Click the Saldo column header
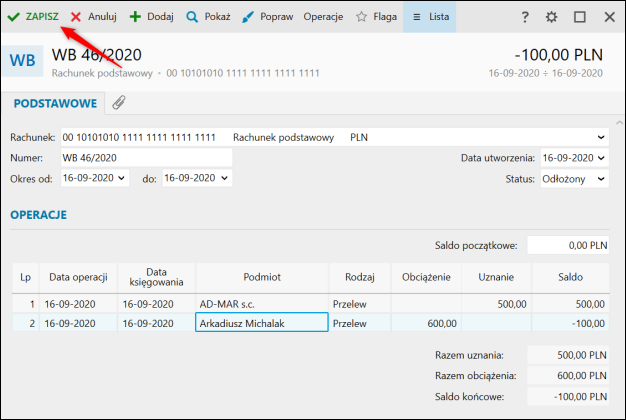Image resolution: width=626 pixels, height=420 pixels. point(571,277)
